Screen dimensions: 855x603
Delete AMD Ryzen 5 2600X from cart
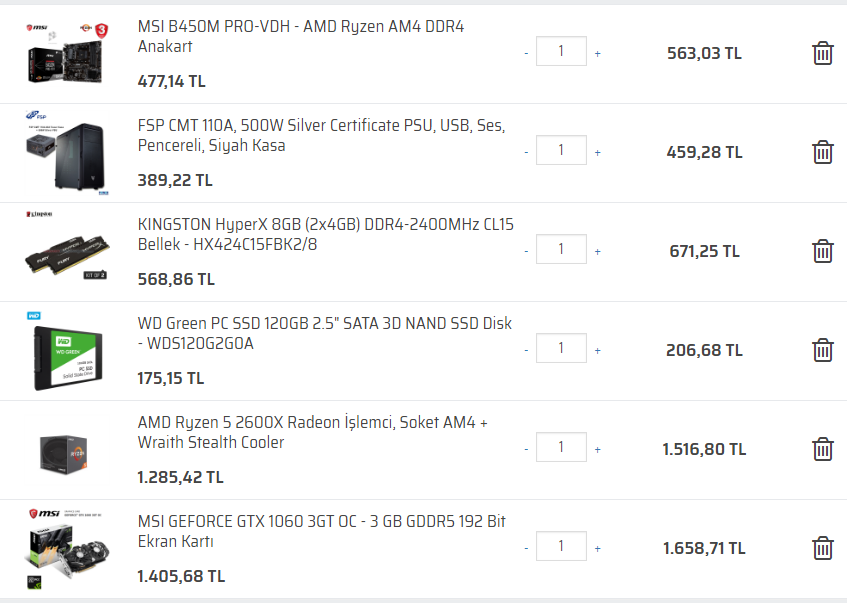click(x=822, y=449)
